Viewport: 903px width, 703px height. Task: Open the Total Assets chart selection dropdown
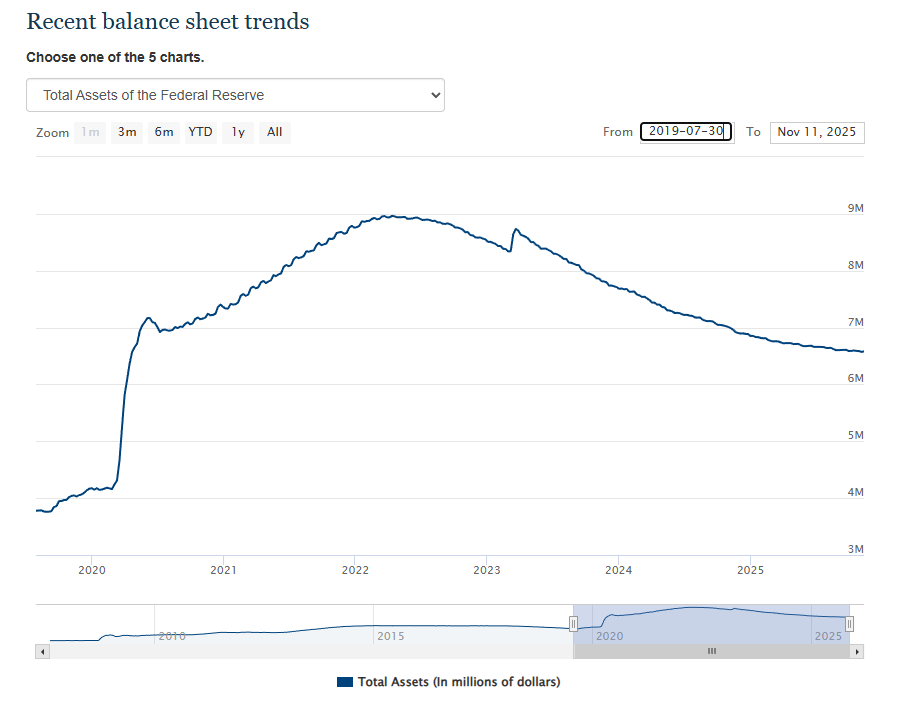pyautogui.click(x=235, y=95)
